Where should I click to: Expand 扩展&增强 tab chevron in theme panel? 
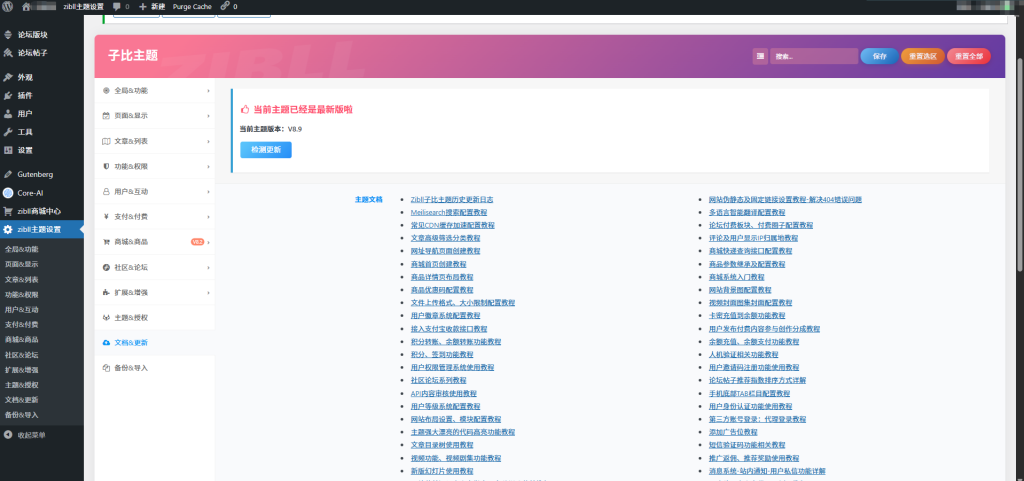pos(208,292)
